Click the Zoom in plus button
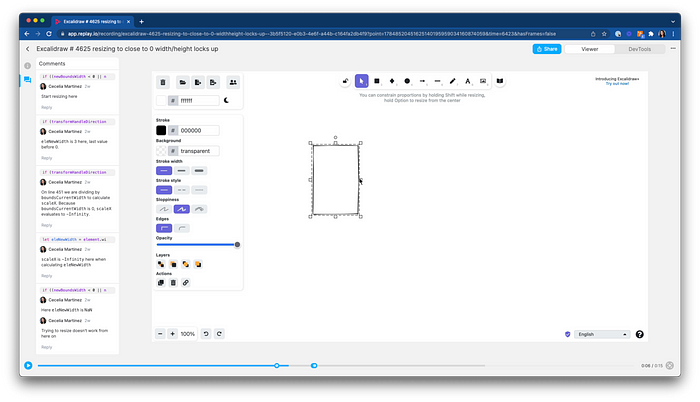 click(172, 334)
